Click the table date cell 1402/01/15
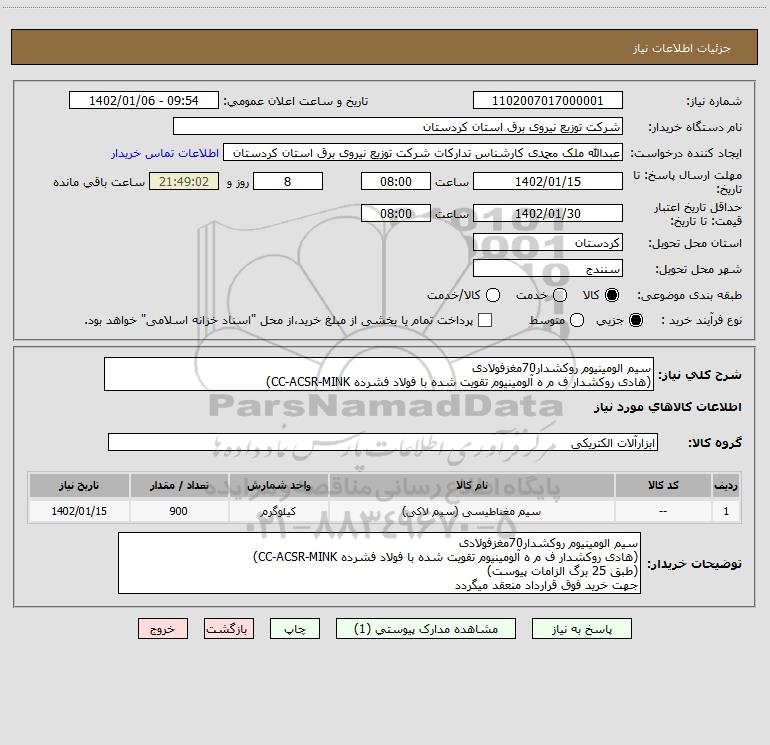 (79, 511)
